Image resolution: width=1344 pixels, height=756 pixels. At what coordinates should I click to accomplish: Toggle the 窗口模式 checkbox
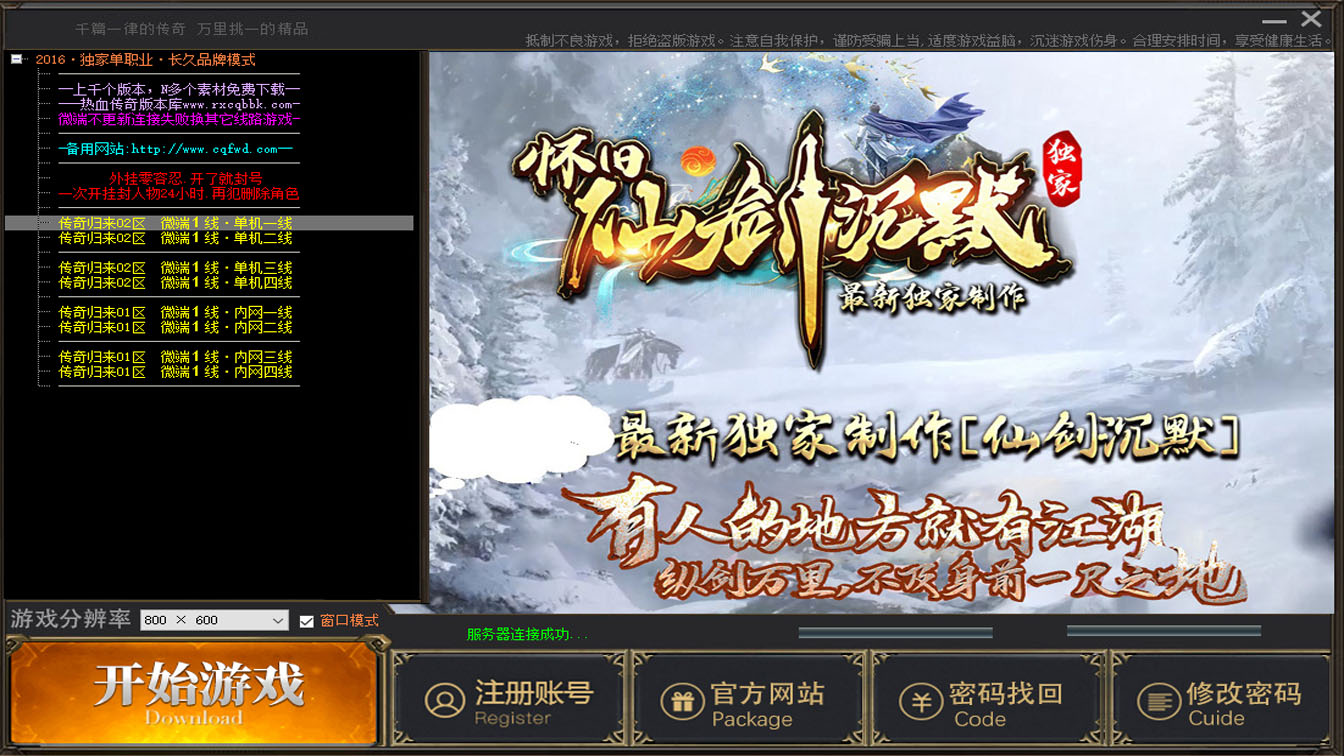point(307,621)
